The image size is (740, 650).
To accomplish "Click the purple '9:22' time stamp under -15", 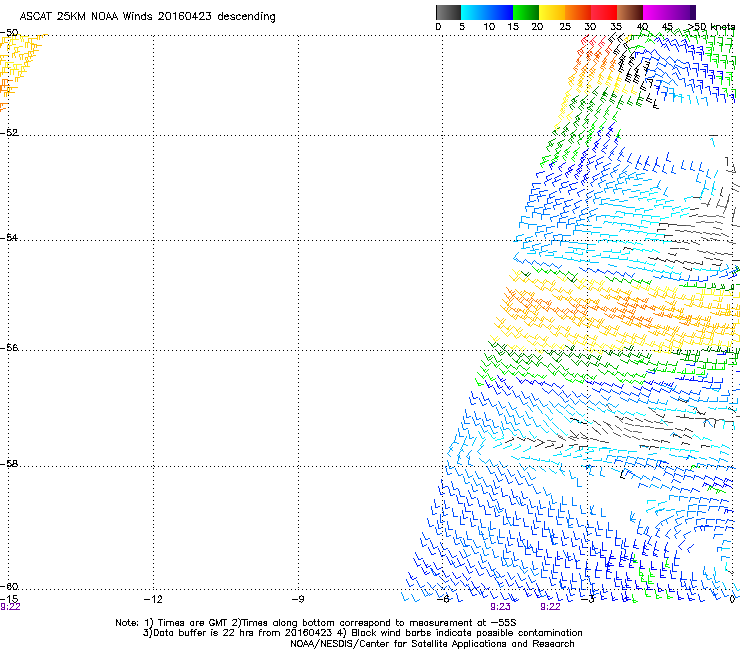I will click(x=10, y=607).
